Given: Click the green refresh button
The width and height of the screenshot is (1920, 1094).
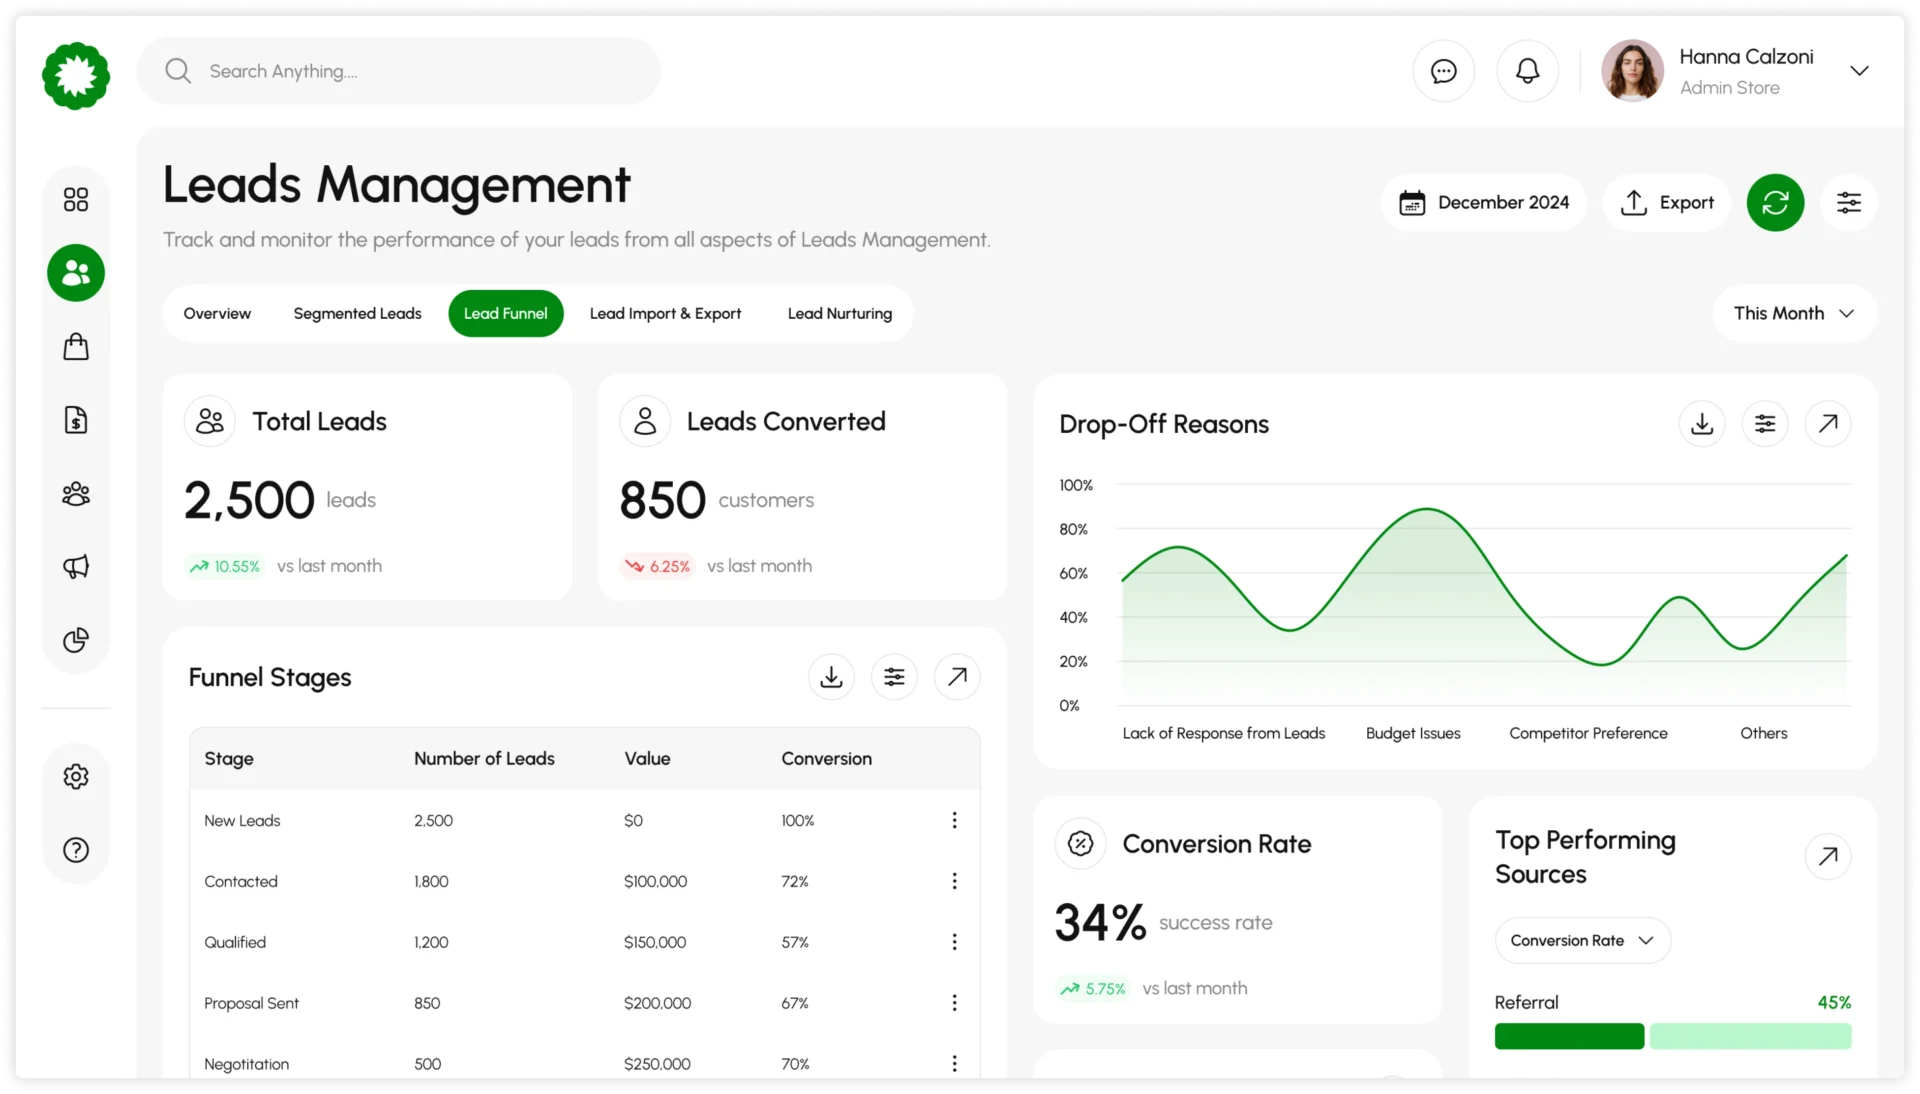Looking at the screenshot, I should [1775, 202].
